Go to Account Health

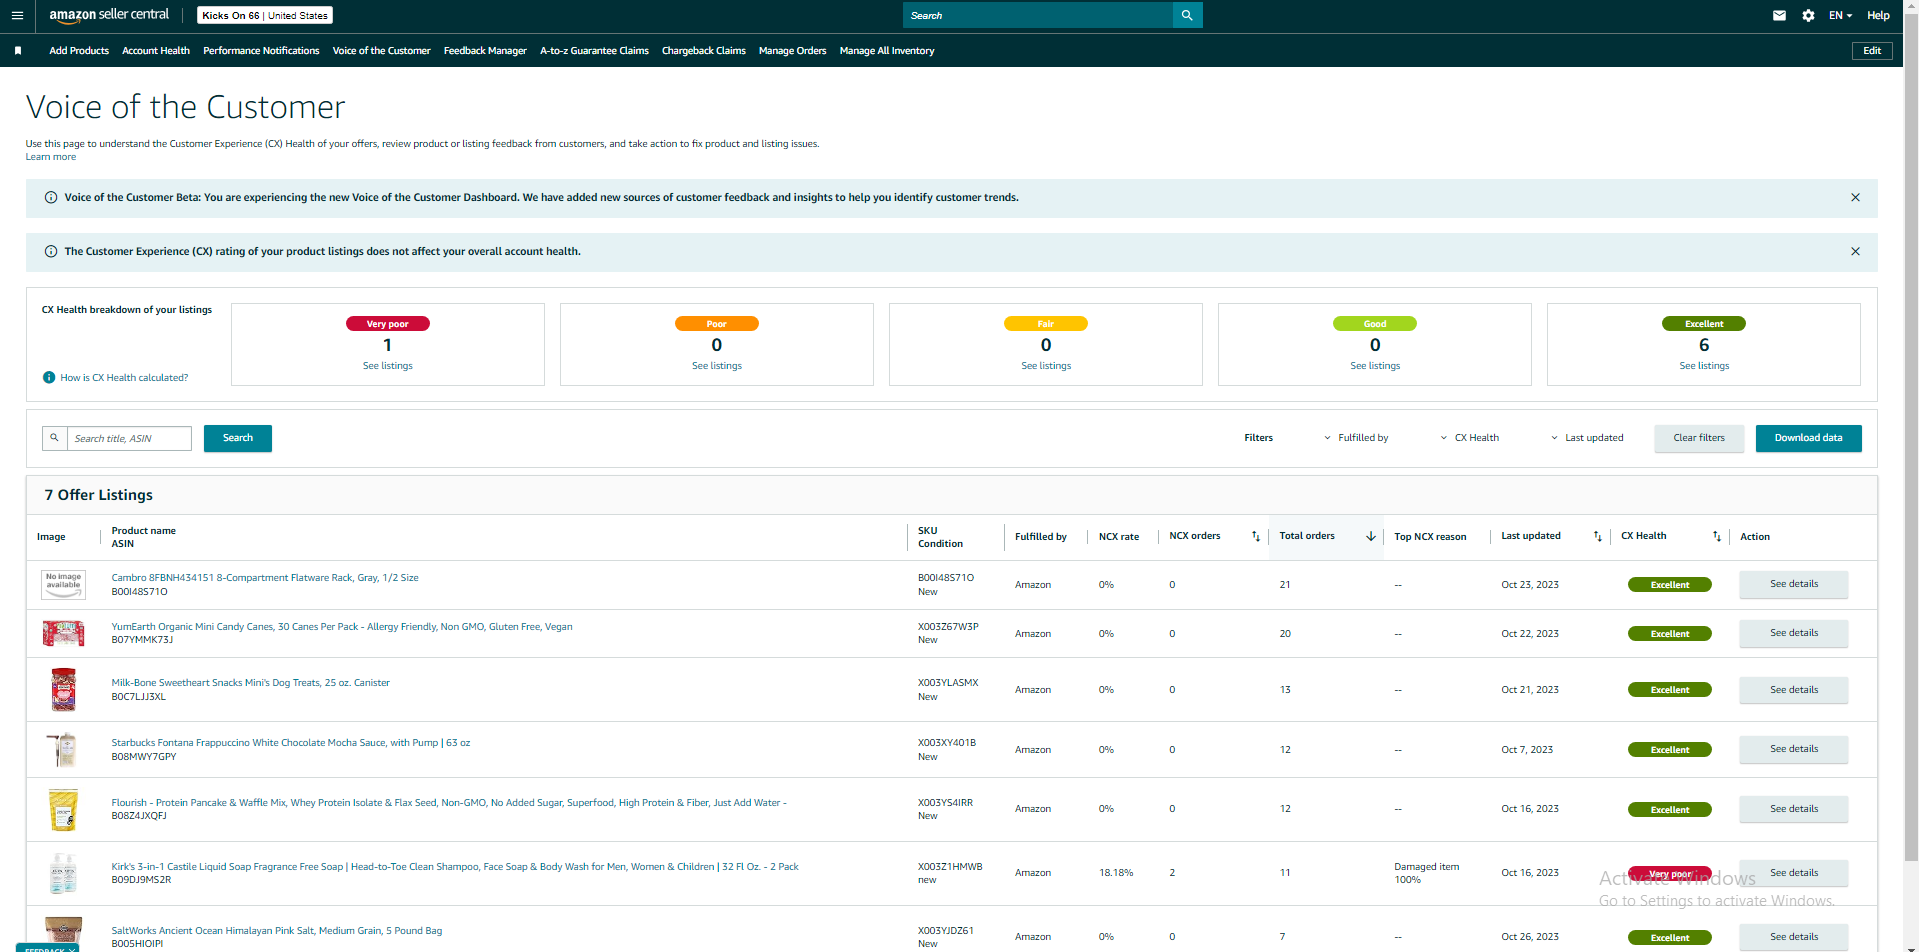156,51
